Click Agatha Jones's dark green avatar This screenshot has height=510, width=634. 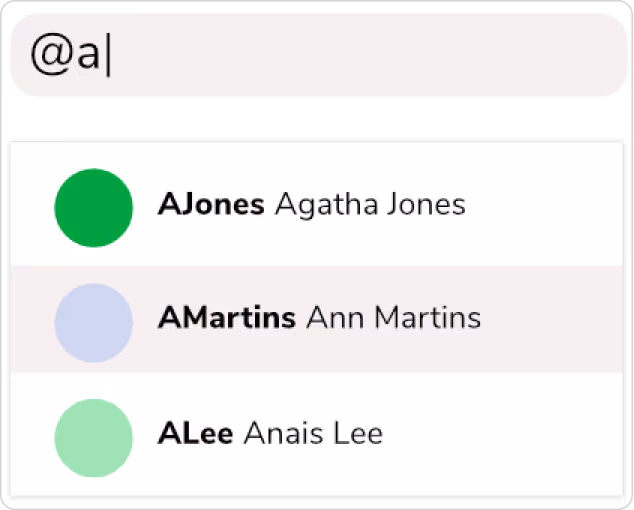pyautogui.click(x=93, y=207)
